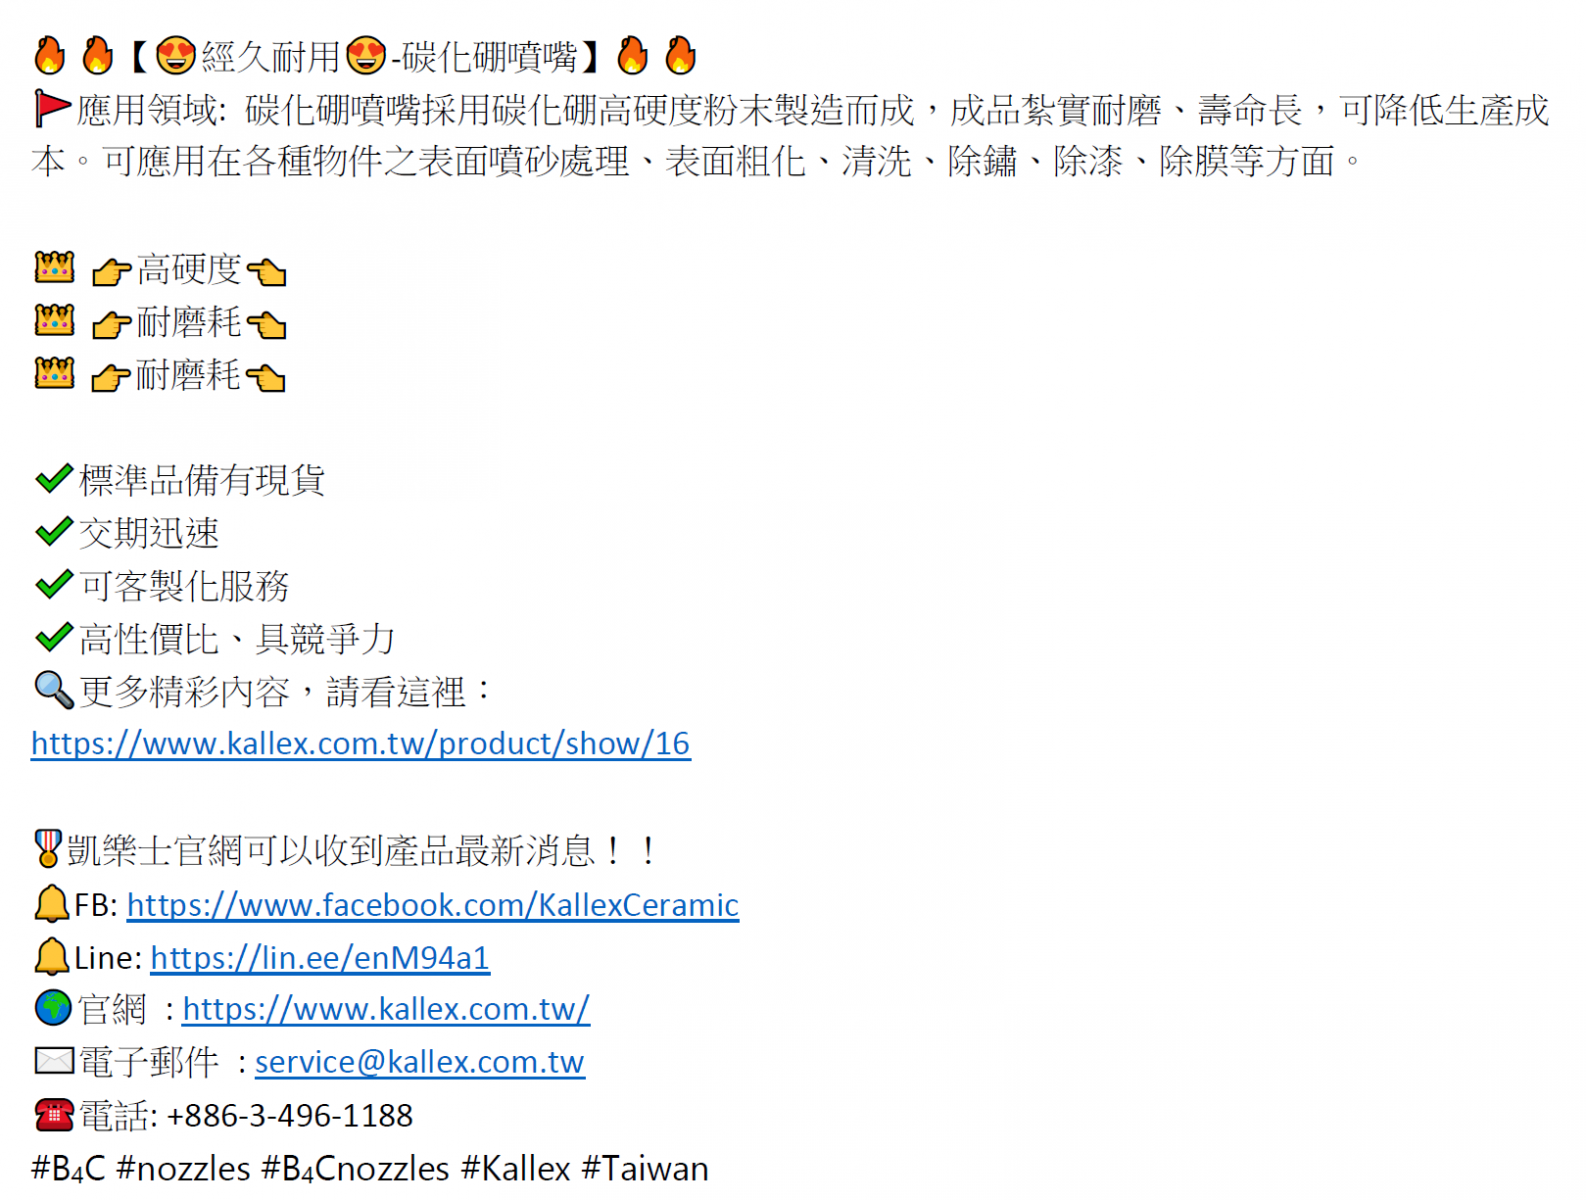Click the medal emoji before 凱樂士官網
1586x1200 pixels.
click(x=47, y=849)
